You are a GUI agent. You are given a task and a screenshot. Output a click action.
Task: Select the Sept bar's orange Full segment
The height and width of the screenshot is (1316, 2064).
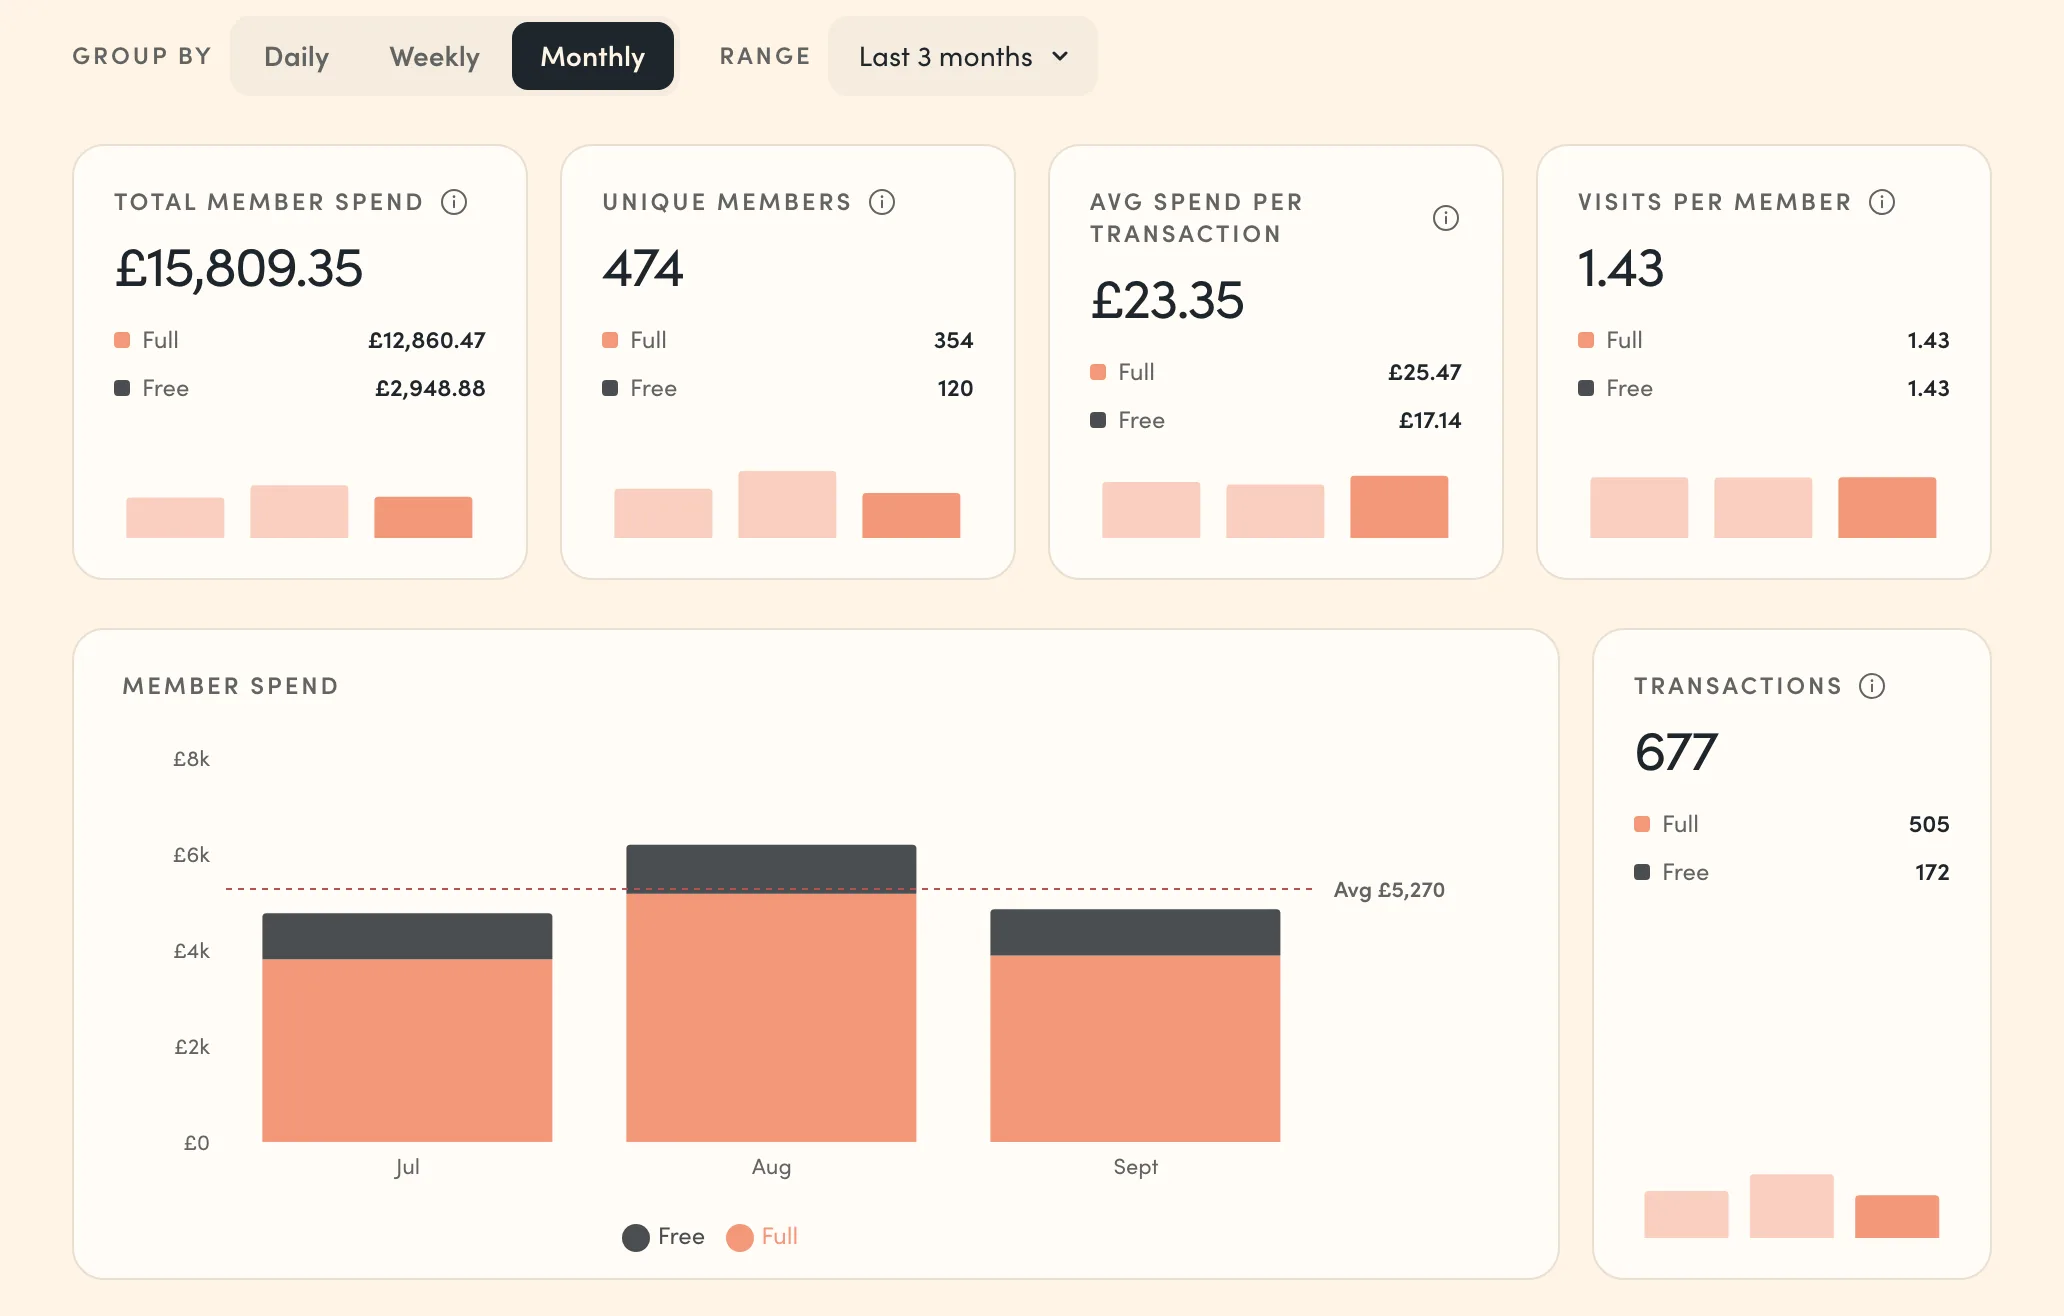point(1135,1048)
